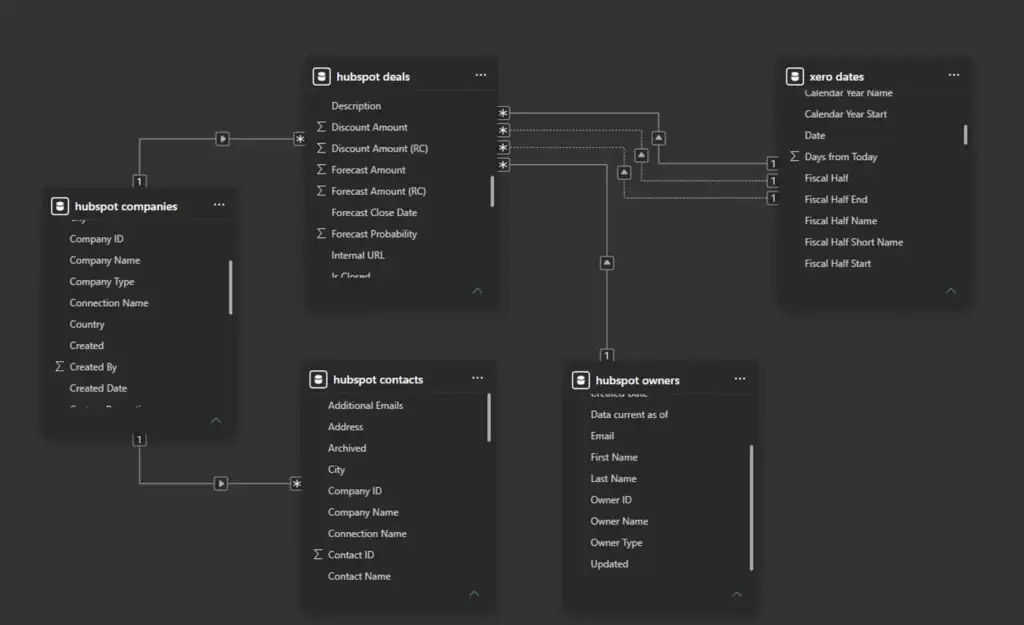This screenshot has width=1024, height=625.
Task: Select Company Name in hubspot contacts table
Action: [x=363, y=512]
